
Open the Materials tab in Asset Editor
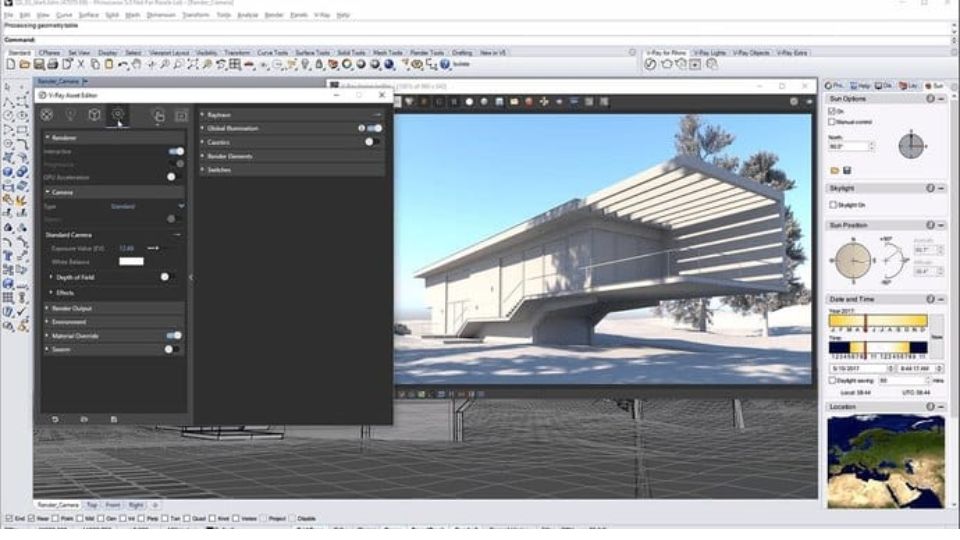pos(47,114)
